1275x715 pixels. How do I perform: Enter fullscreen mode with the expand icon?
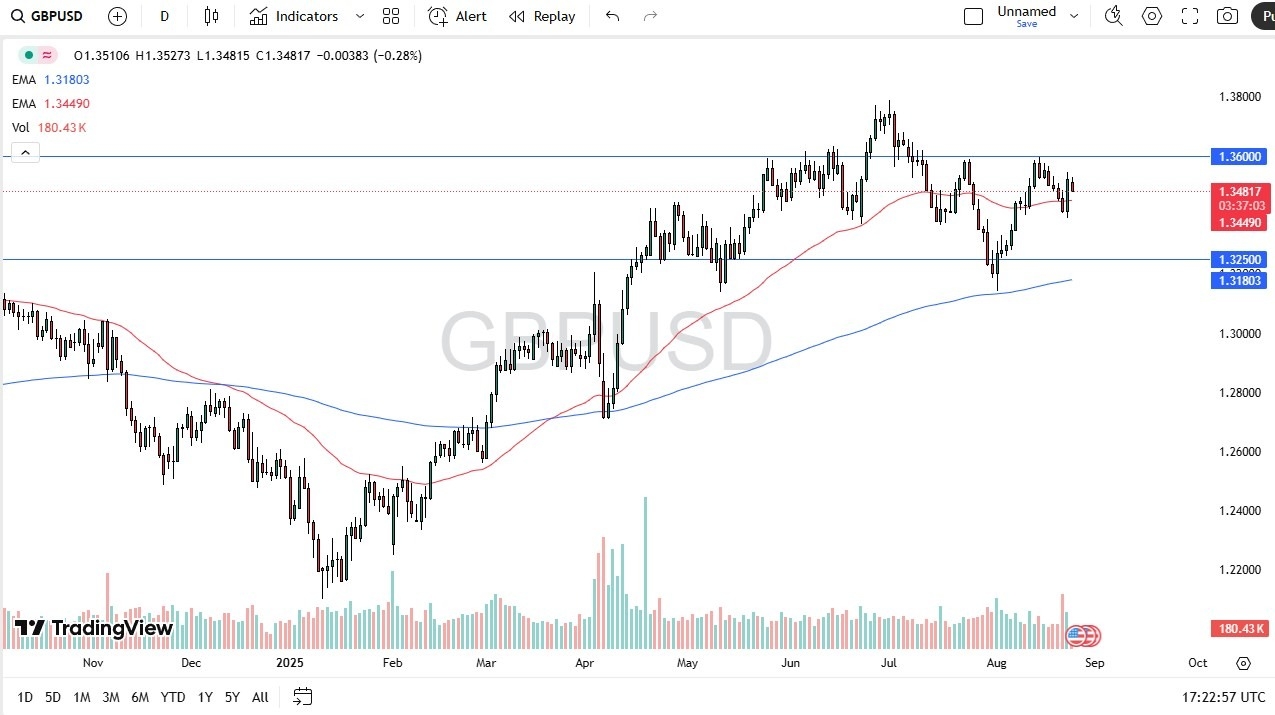[1189, 16]
